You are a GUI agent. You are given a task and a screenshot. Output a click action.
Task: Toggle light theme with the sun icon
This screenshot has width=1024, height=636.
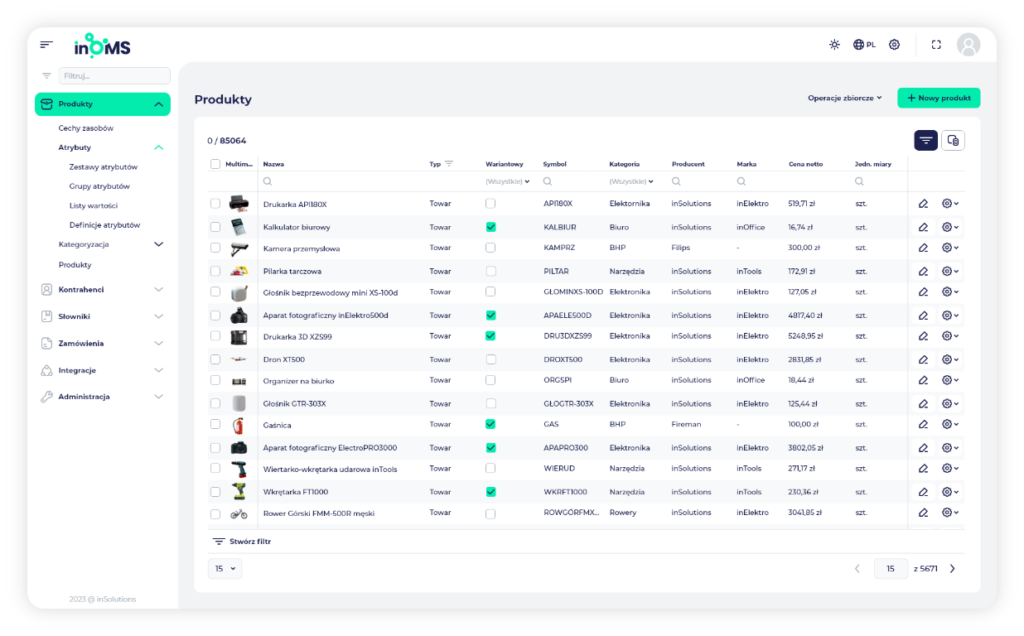coord(835,44)
